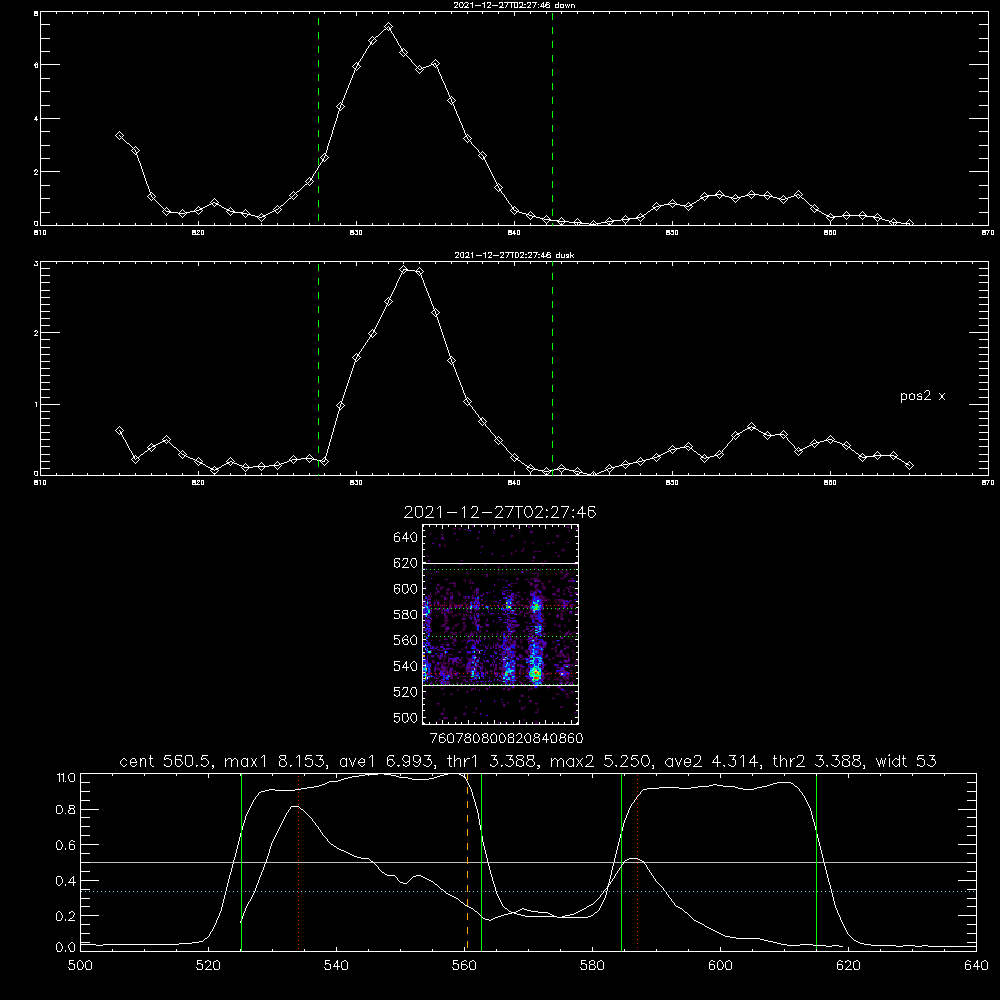Click the 0.8 y-axis label of bottom plot

point(66,810)
